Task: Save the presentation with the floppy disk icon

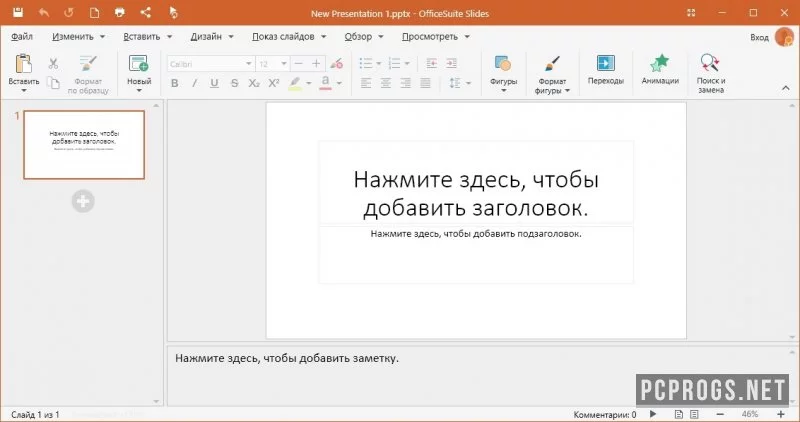Action: coord(18,12)
